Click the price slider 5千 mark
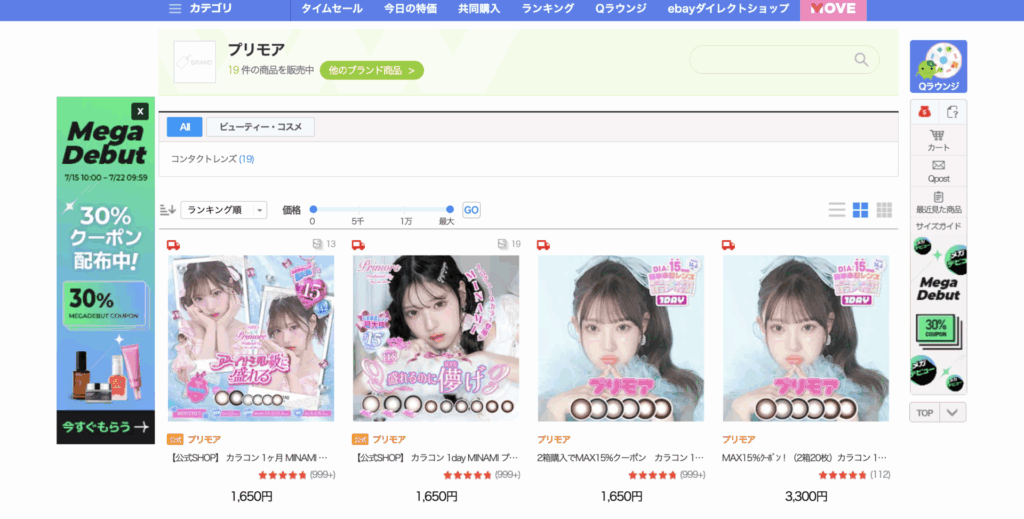The width and height of the screenshot is (1024, 519). (x=358, y=221)
